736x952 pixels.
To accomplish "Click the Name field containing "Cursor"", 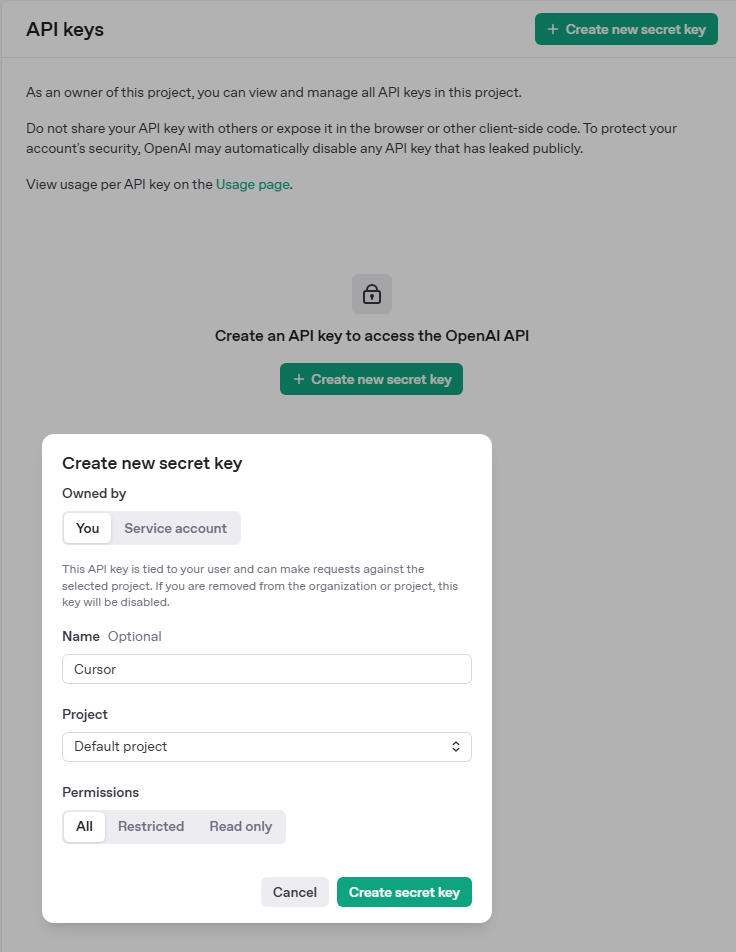I will click(x=266, y=669).
